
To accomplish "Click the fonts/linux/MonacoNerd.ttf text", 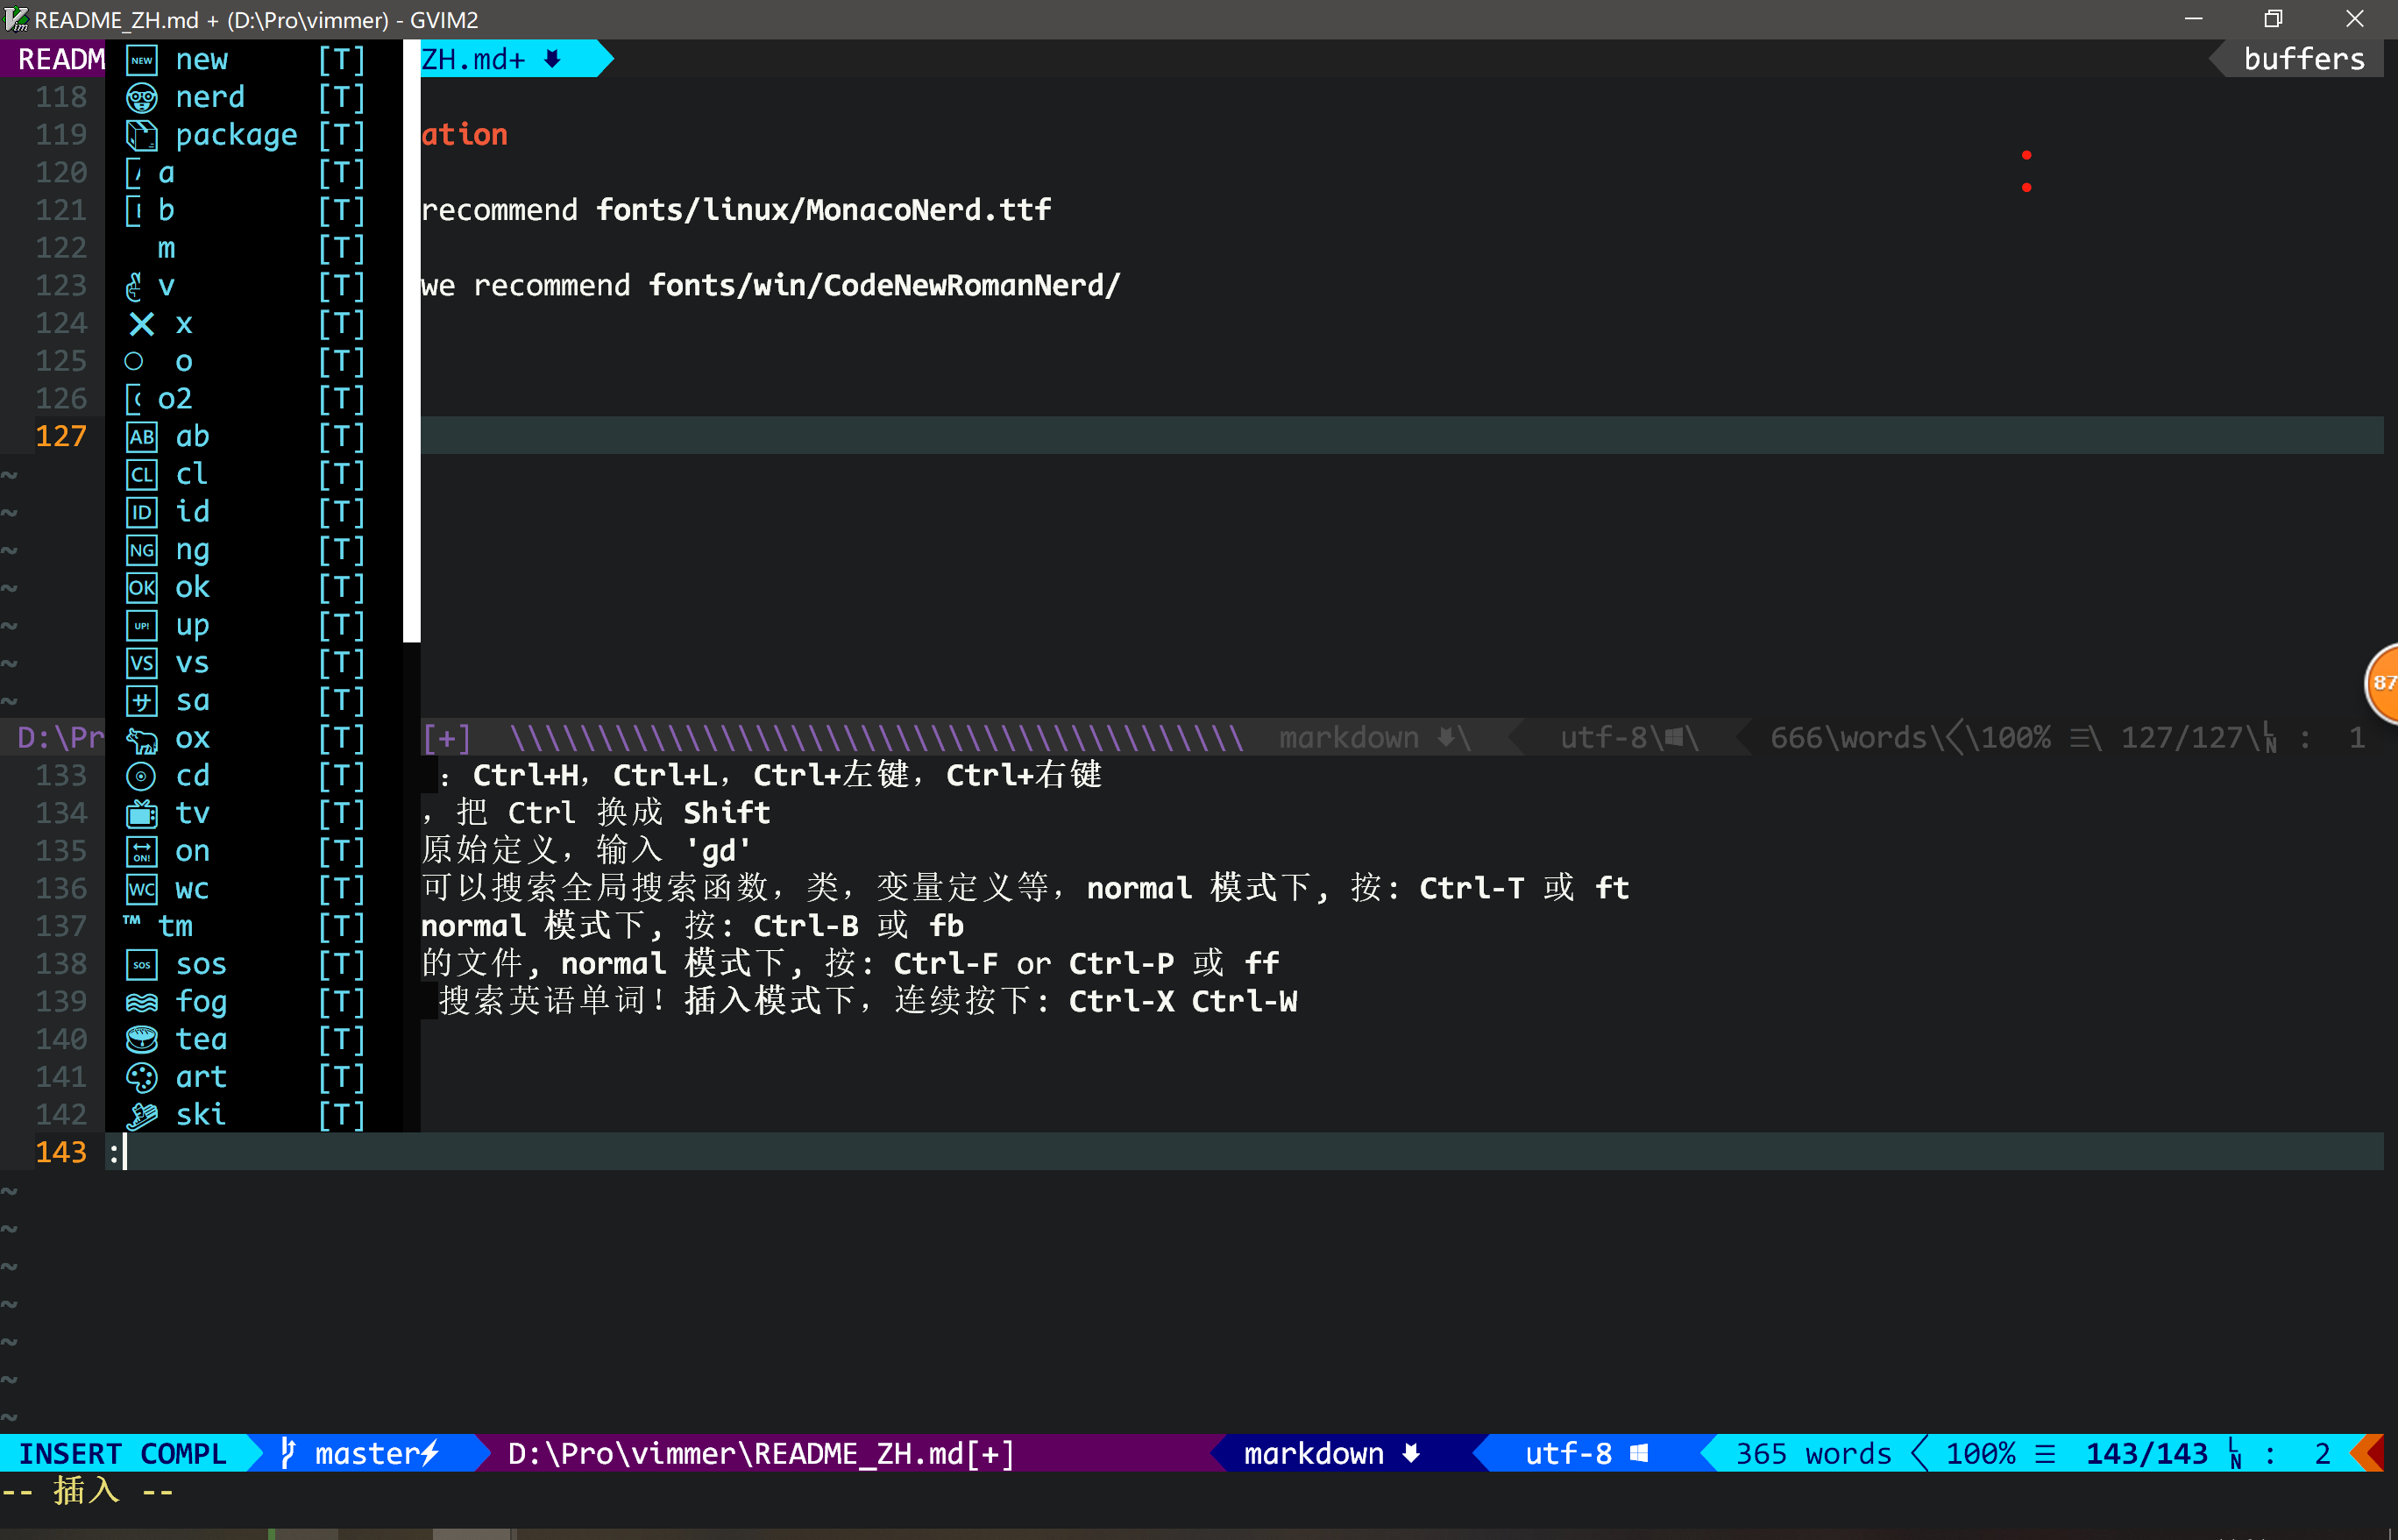I will tap(824, 210).
